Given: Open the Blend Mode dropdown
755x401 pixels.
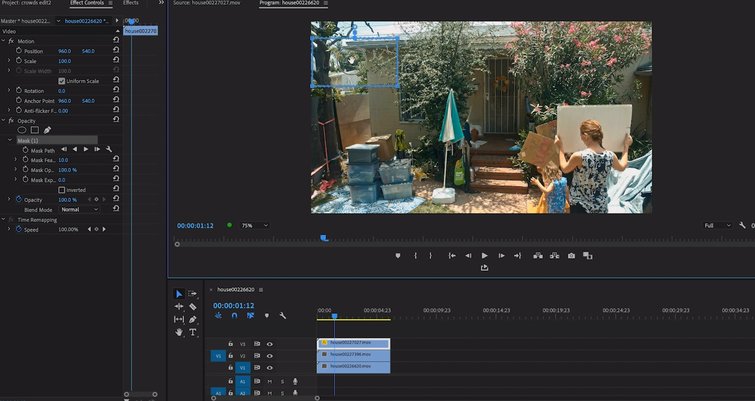Looking at the screenshot, I should click(x=80, y=209).
